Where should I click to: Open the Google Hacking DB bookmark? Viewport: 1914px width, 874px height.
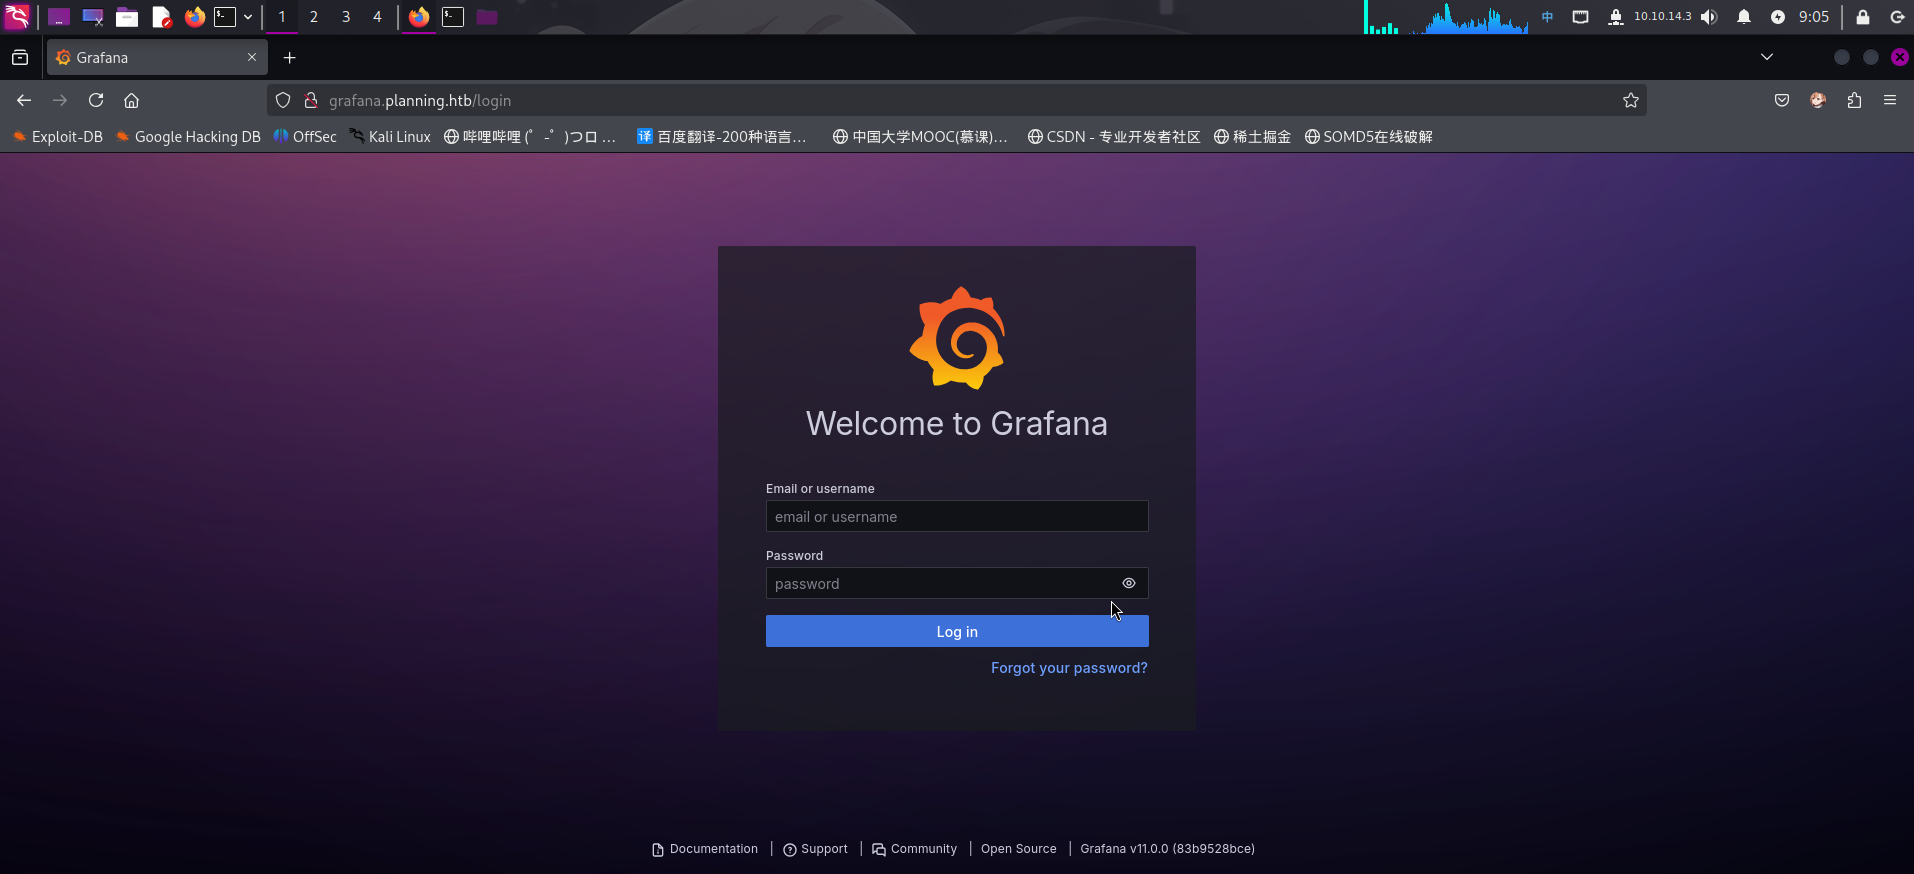[188, 137]
